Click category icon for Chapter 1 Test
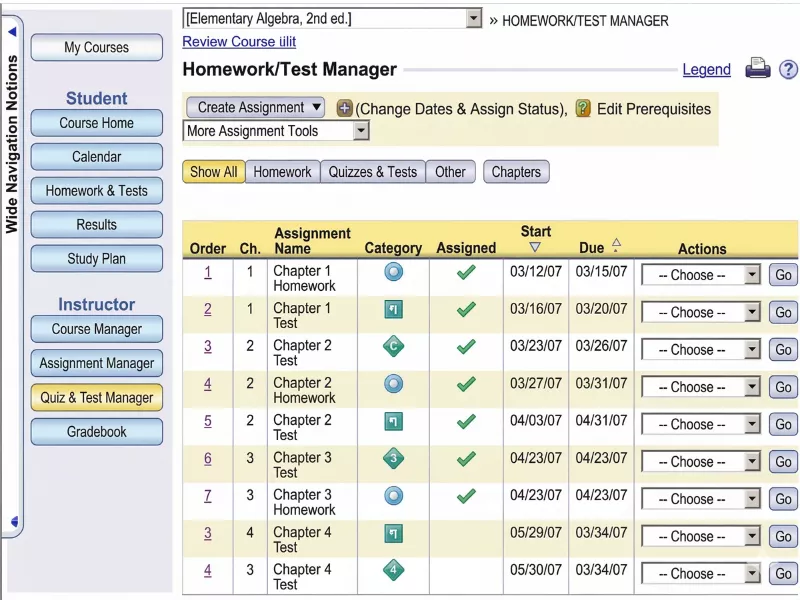 (393, 309)
